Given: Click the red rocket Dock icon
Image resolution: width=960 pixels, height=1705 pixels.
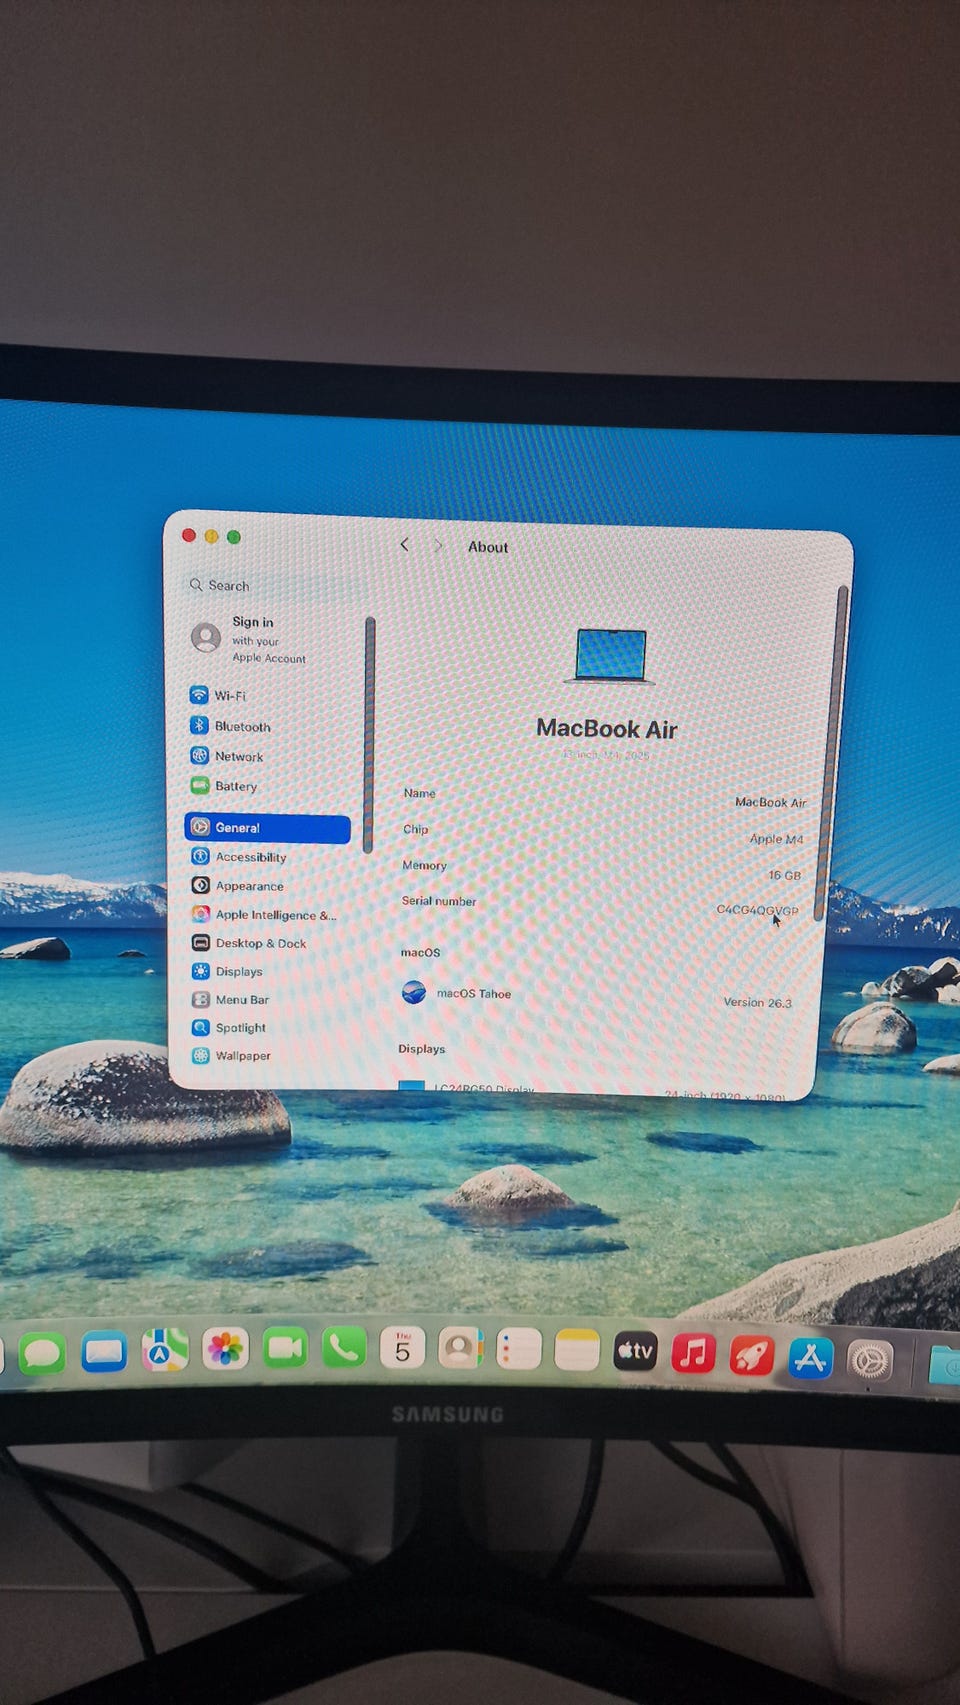Looking at the screenshot, I should pyautogui.click(x=751, y=1355).
